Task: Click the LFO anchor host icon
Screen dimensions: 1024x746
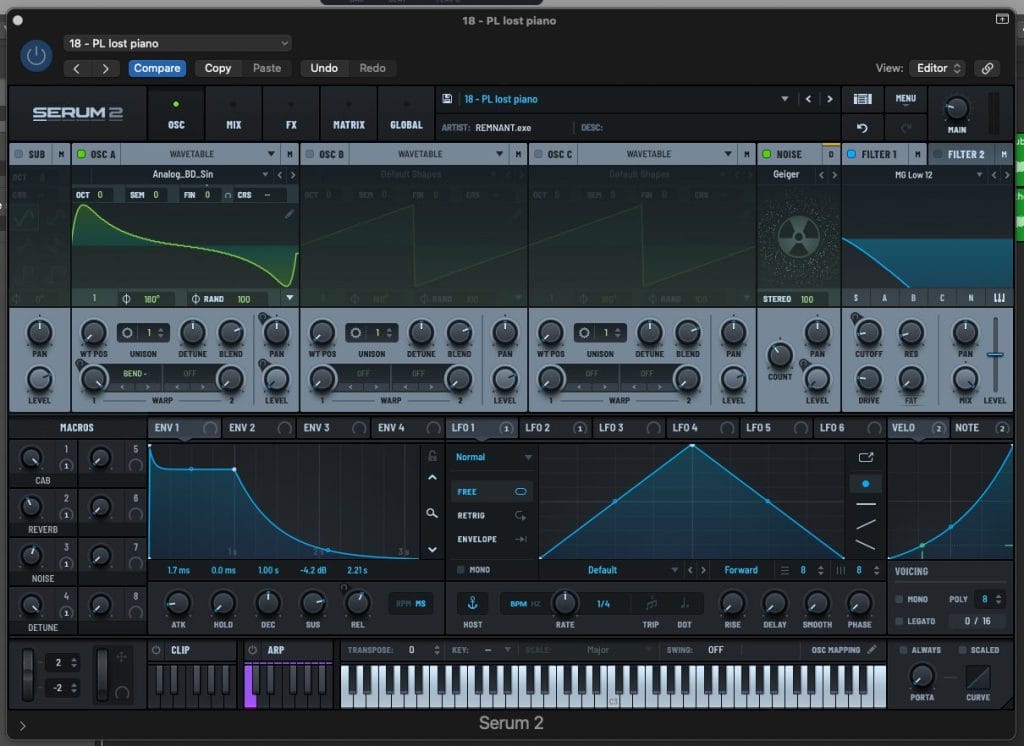Action: click(x=472, y=604)
